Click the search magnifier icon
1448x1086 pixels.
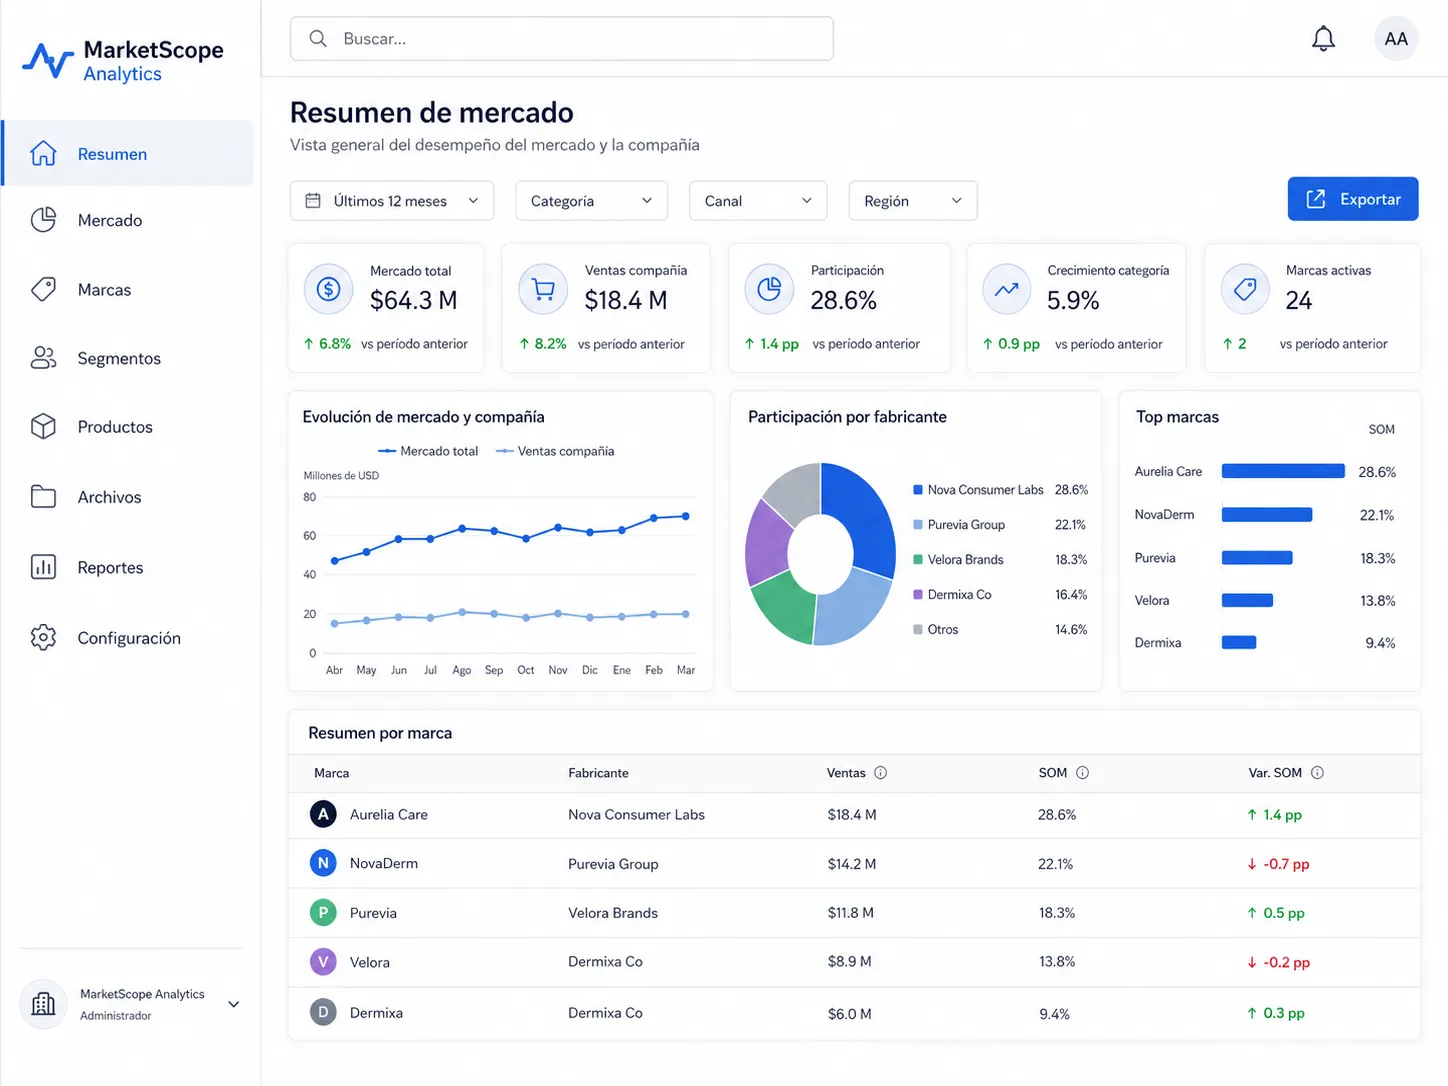[x=318, y=39]
